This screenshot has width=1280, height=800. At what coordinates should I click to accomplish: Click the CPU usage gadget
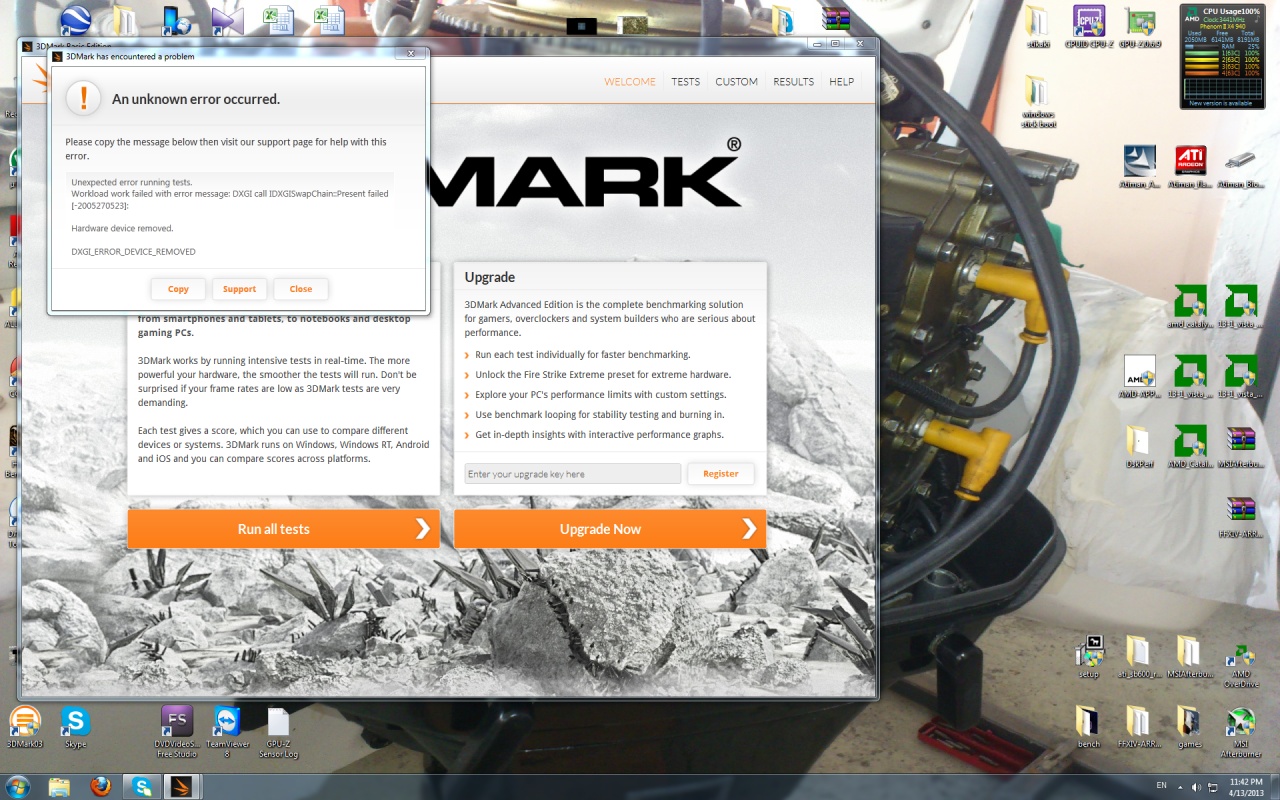1221,57
